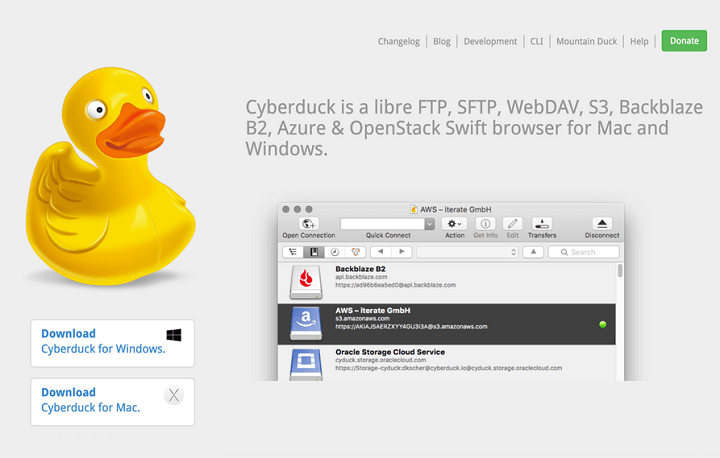Go to the Blog page
The width and height of the screenshot is (720, 458).
pos(442,41)
